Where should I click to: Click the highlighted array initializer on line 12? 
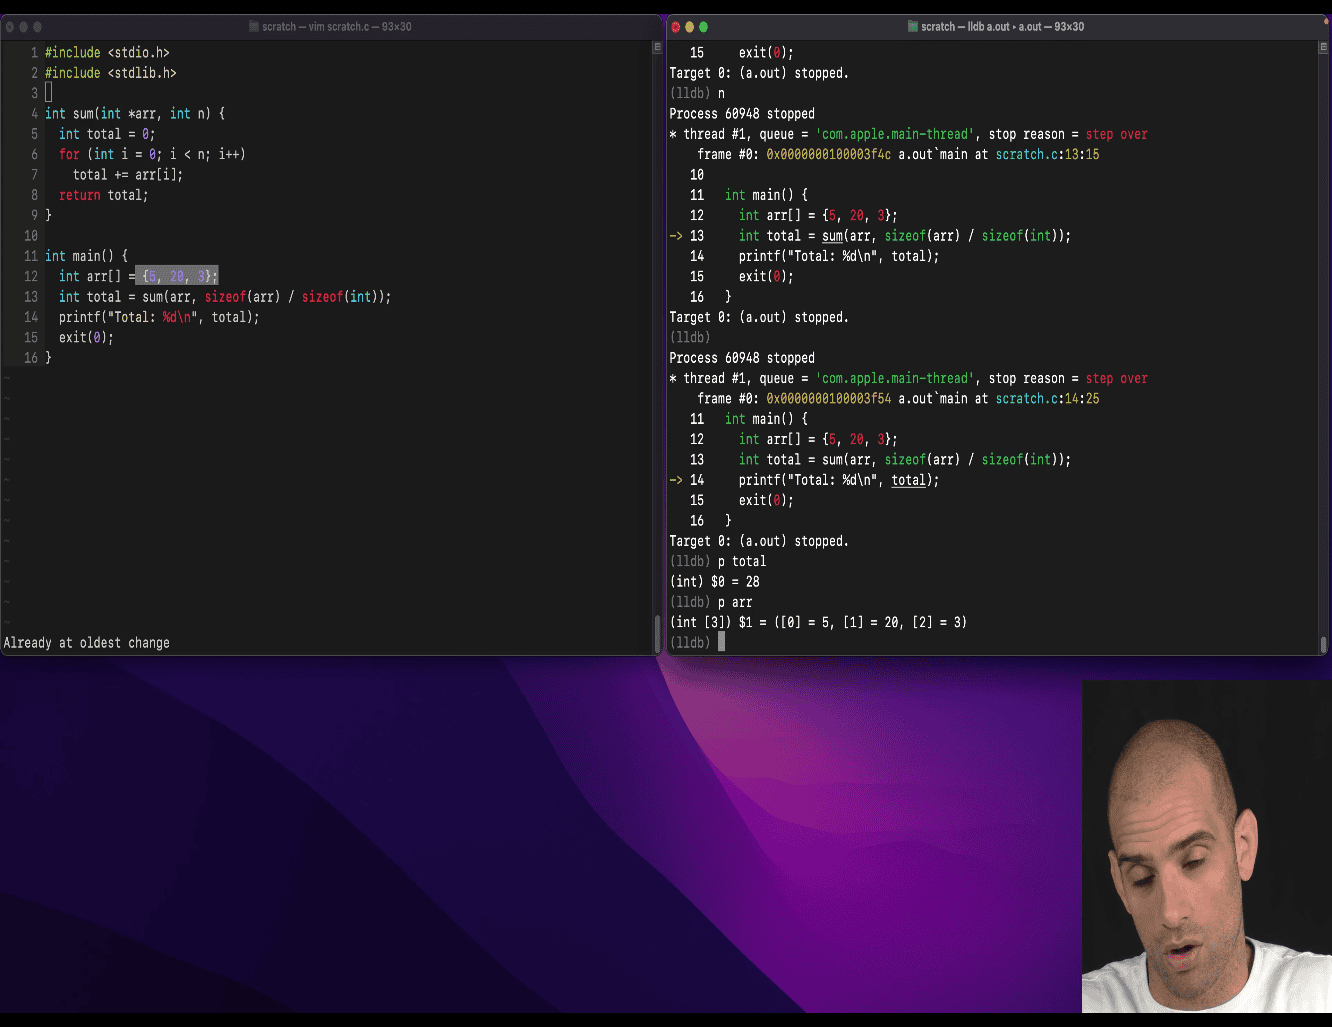177,276
